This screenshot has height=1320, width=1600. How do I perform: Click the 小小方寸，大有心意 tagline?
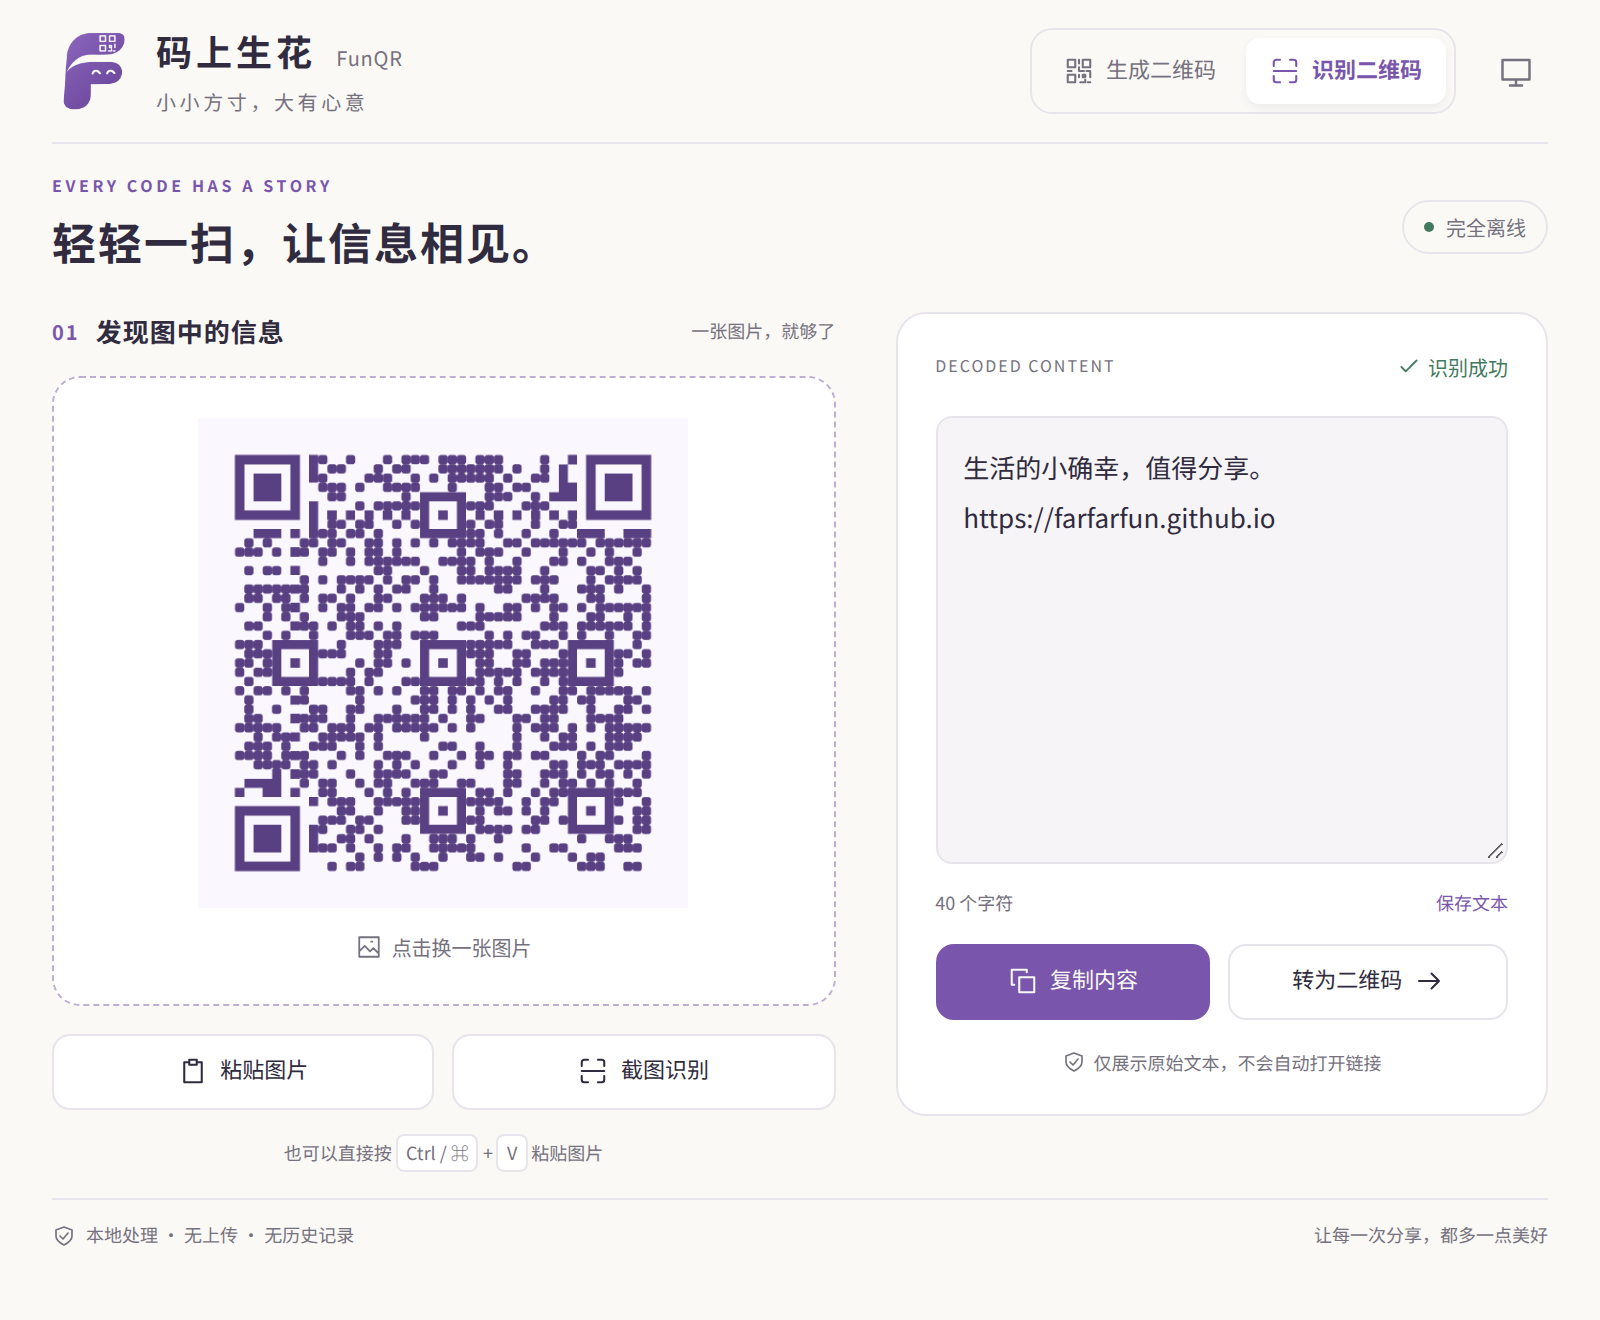coord(261,103)
